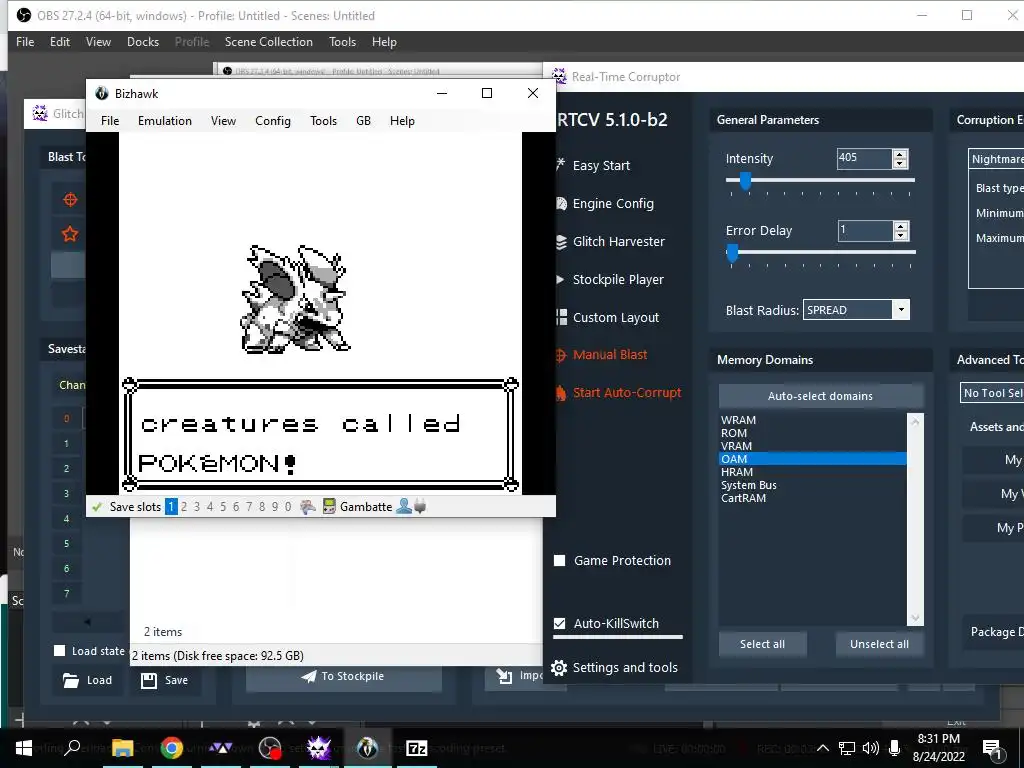Screen dimensions: 1024x768
Task: Open the No Tool Selected dropdown
Action: click(993, 393)
